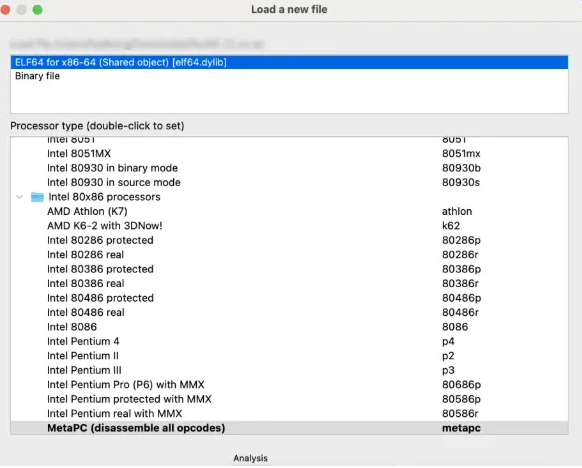The width and height of the screenshot is (582, 468).
Task: Click the 80930b short name cell
Action: pos(461,168)
